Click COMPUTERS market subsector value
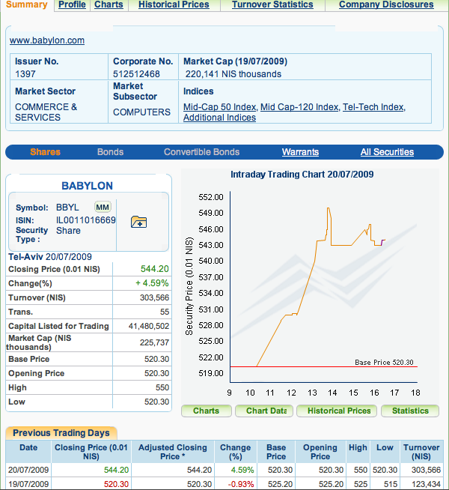This screenshot has width=449, height=490. [142, 112]
